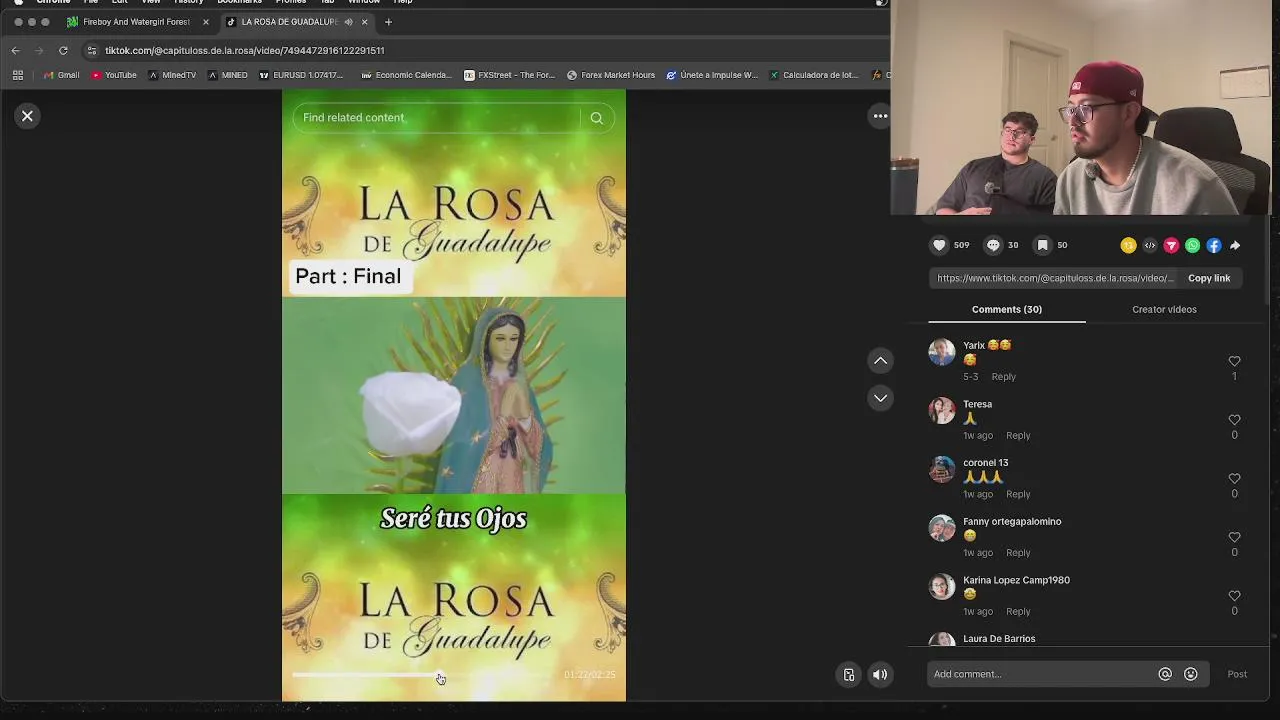Reload the page

tap(63, 50)
